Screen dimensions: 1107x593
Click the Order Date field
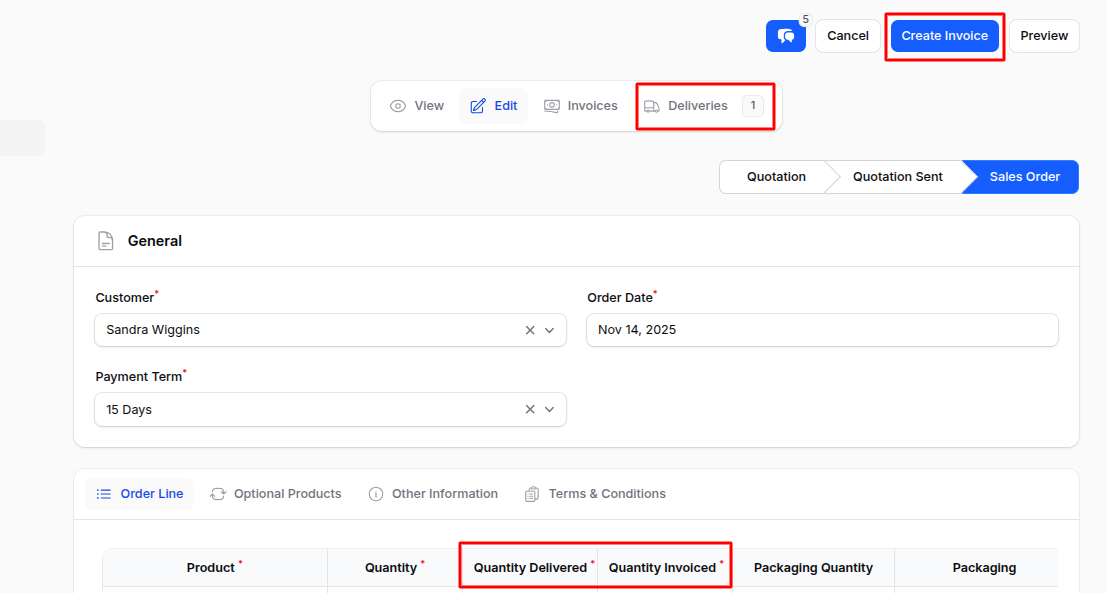coord(821,329)
